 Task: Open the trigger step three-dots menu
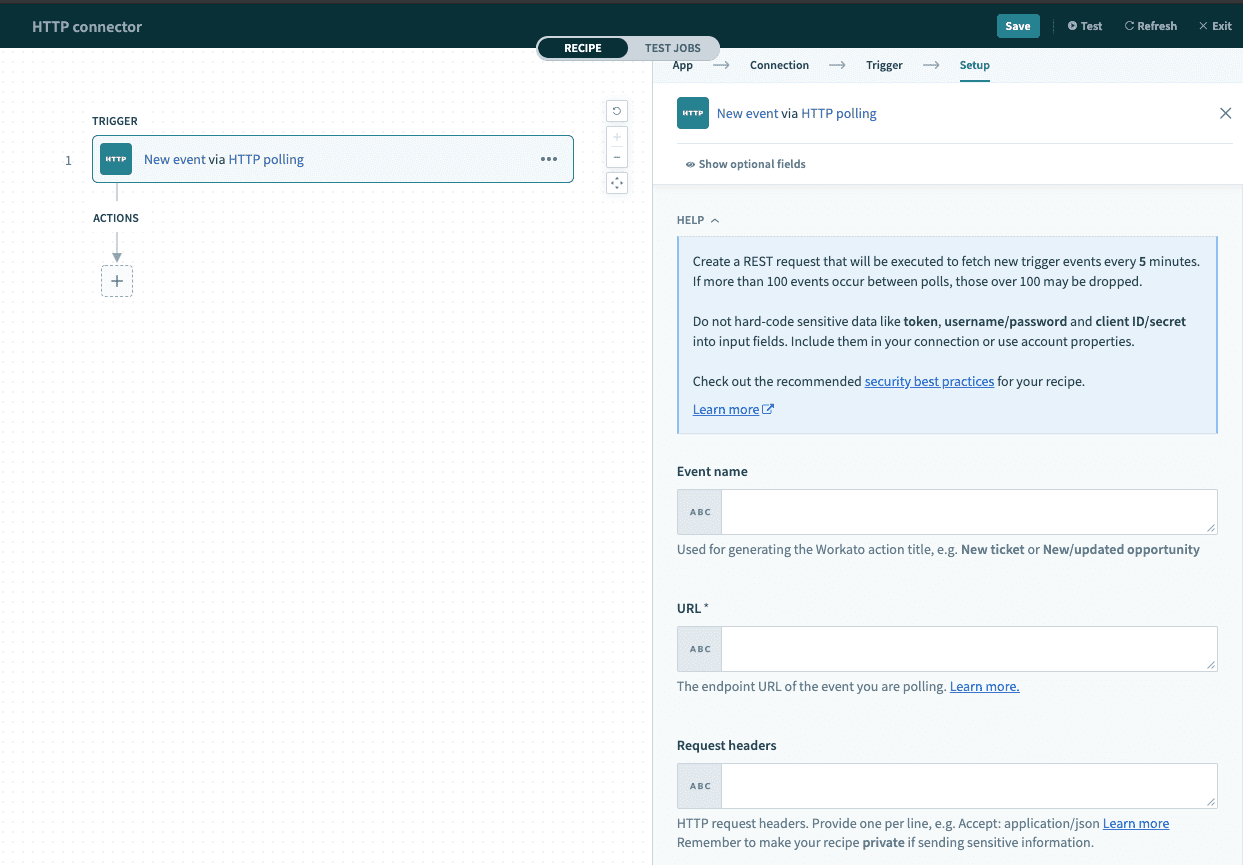[549, 159]
